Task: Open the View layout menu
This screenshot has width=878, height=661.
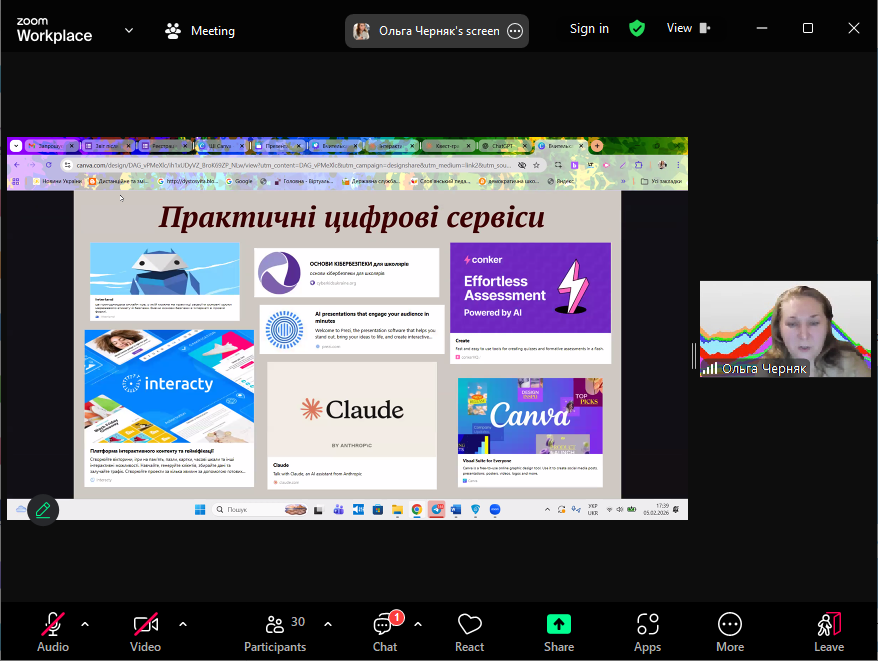Action: 687,28
